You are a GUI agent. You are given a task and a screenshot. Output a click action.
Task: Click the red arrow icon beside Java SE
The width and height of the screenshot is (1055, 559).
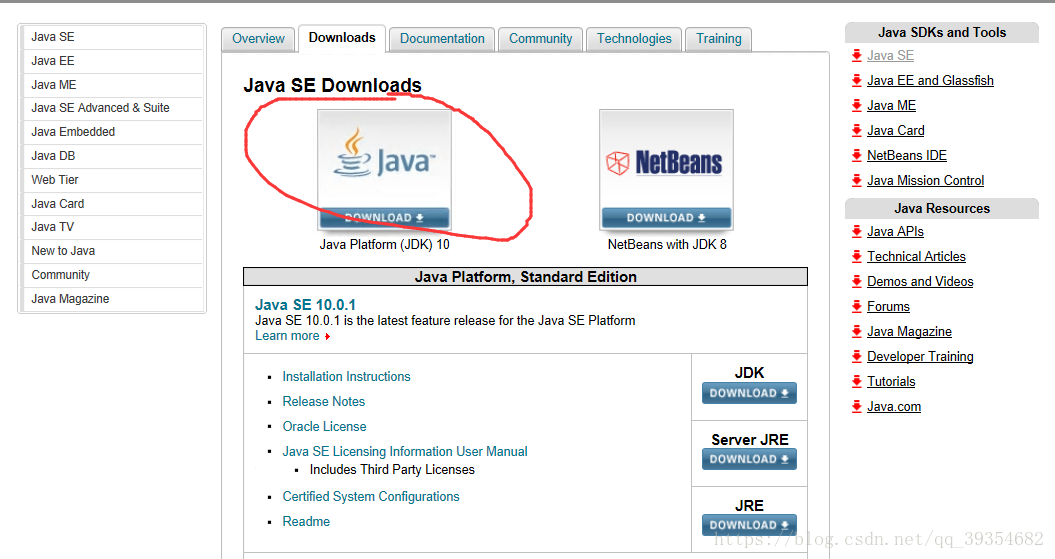tap(857, 56)
